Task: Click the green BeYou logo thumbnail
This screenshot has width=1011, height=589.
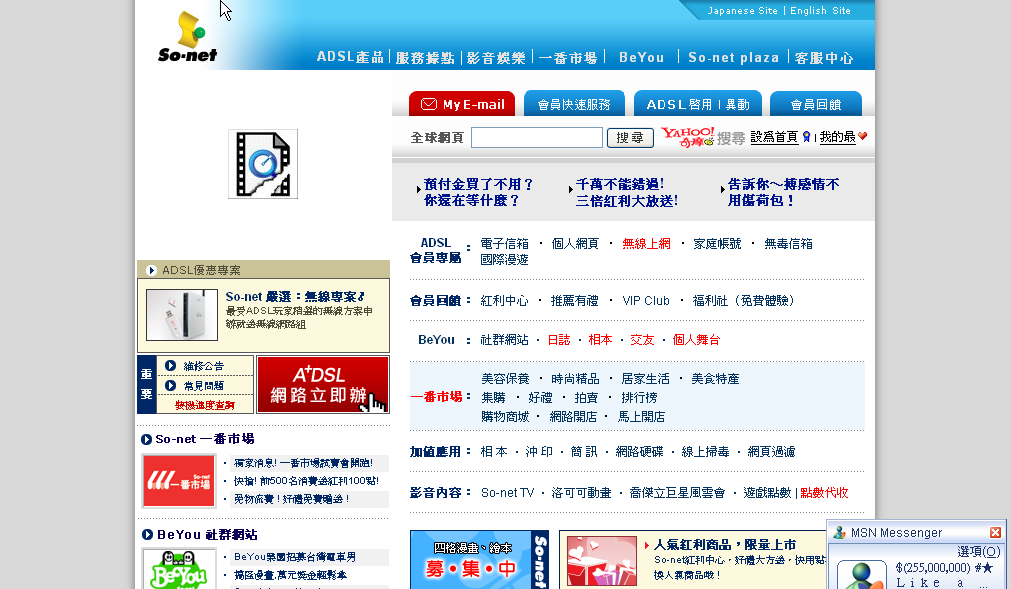Action: click(179, 569)
